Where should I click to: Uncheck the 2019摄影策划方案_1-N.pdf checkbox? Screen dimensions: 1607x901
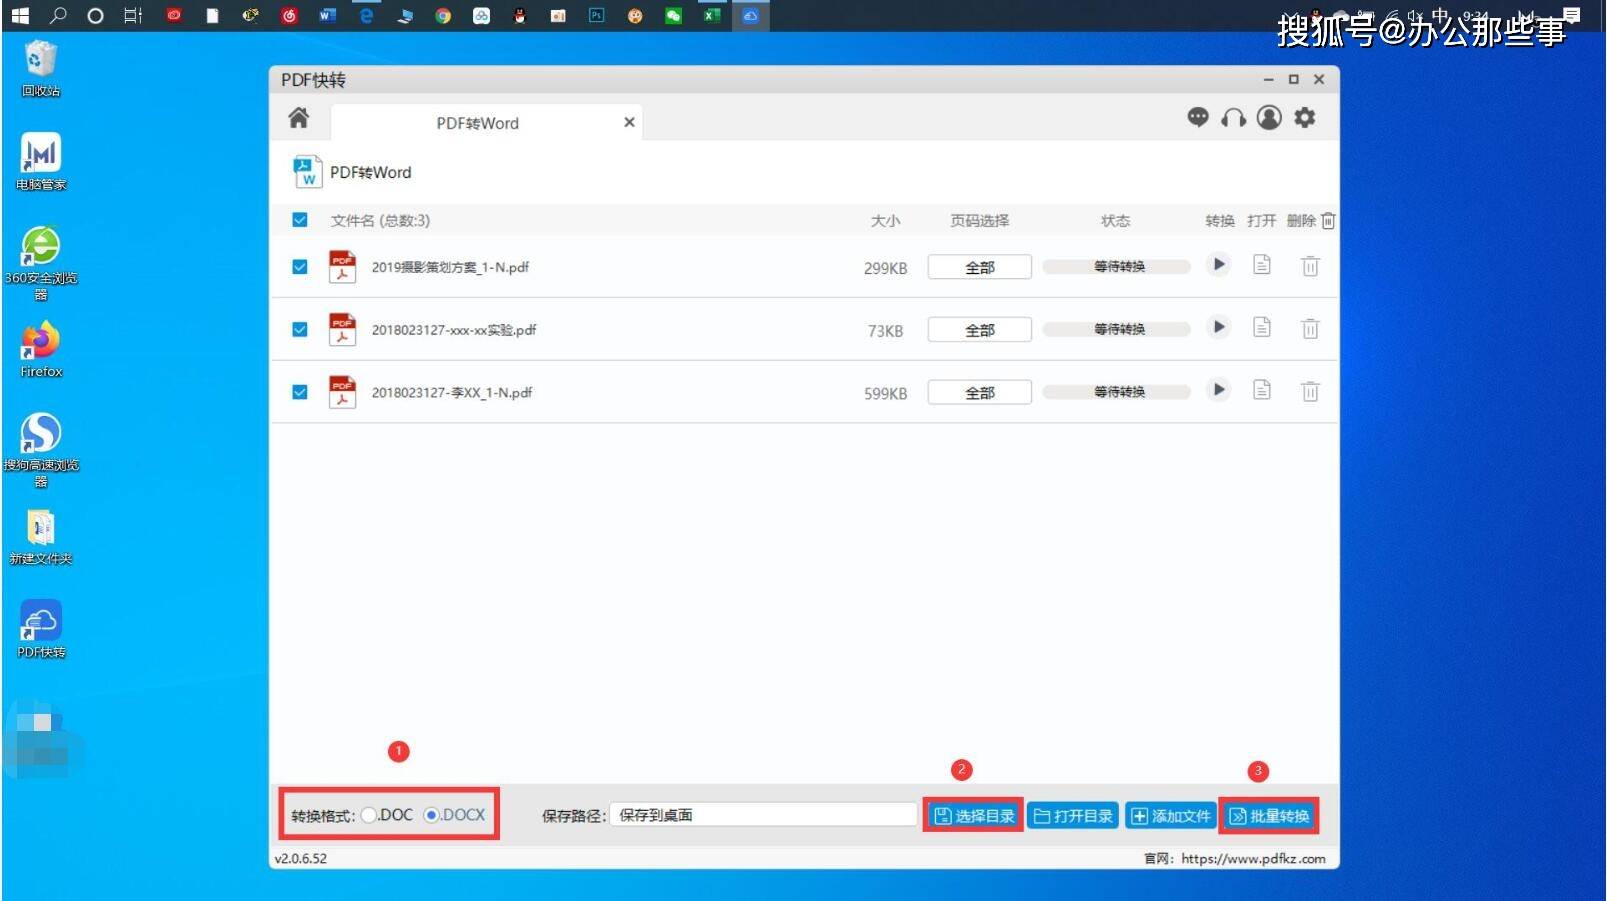click(299, 266)
